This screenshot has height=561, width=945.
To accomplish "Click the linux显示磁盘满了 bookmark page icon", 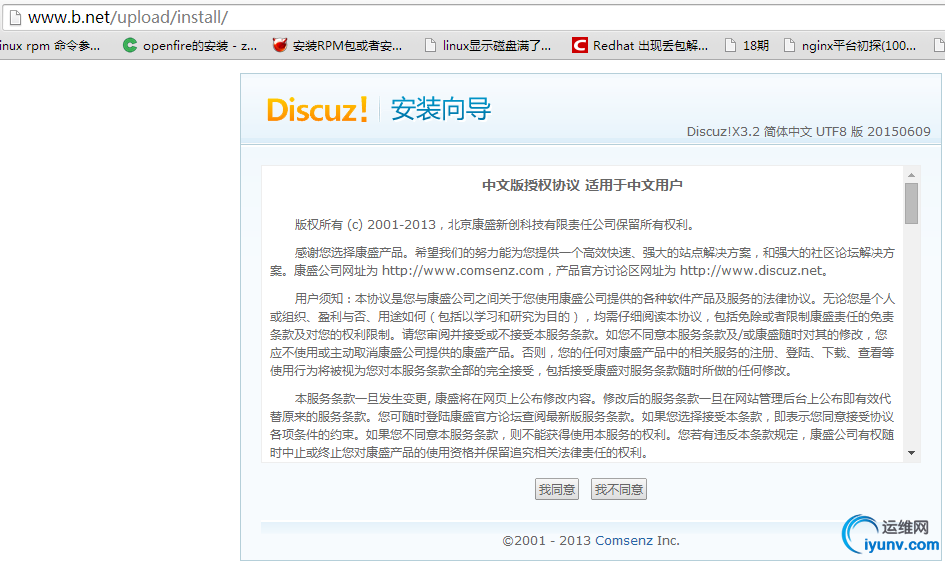I will point(430,45).
